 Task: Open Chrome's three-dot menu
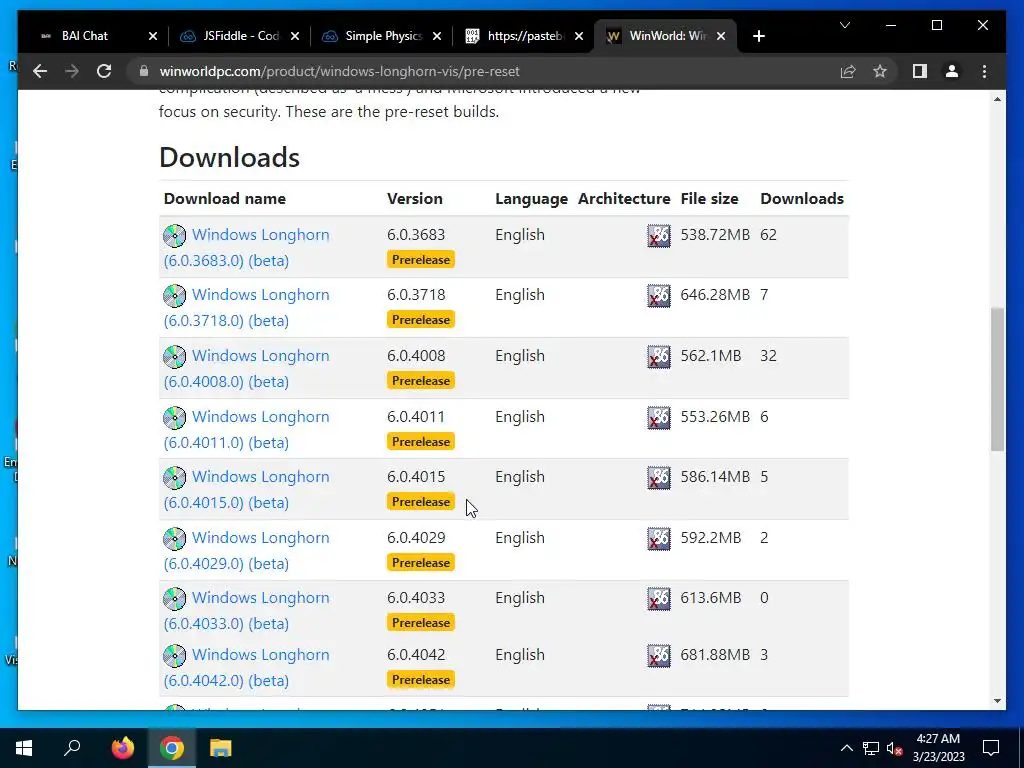coord(984,71)
